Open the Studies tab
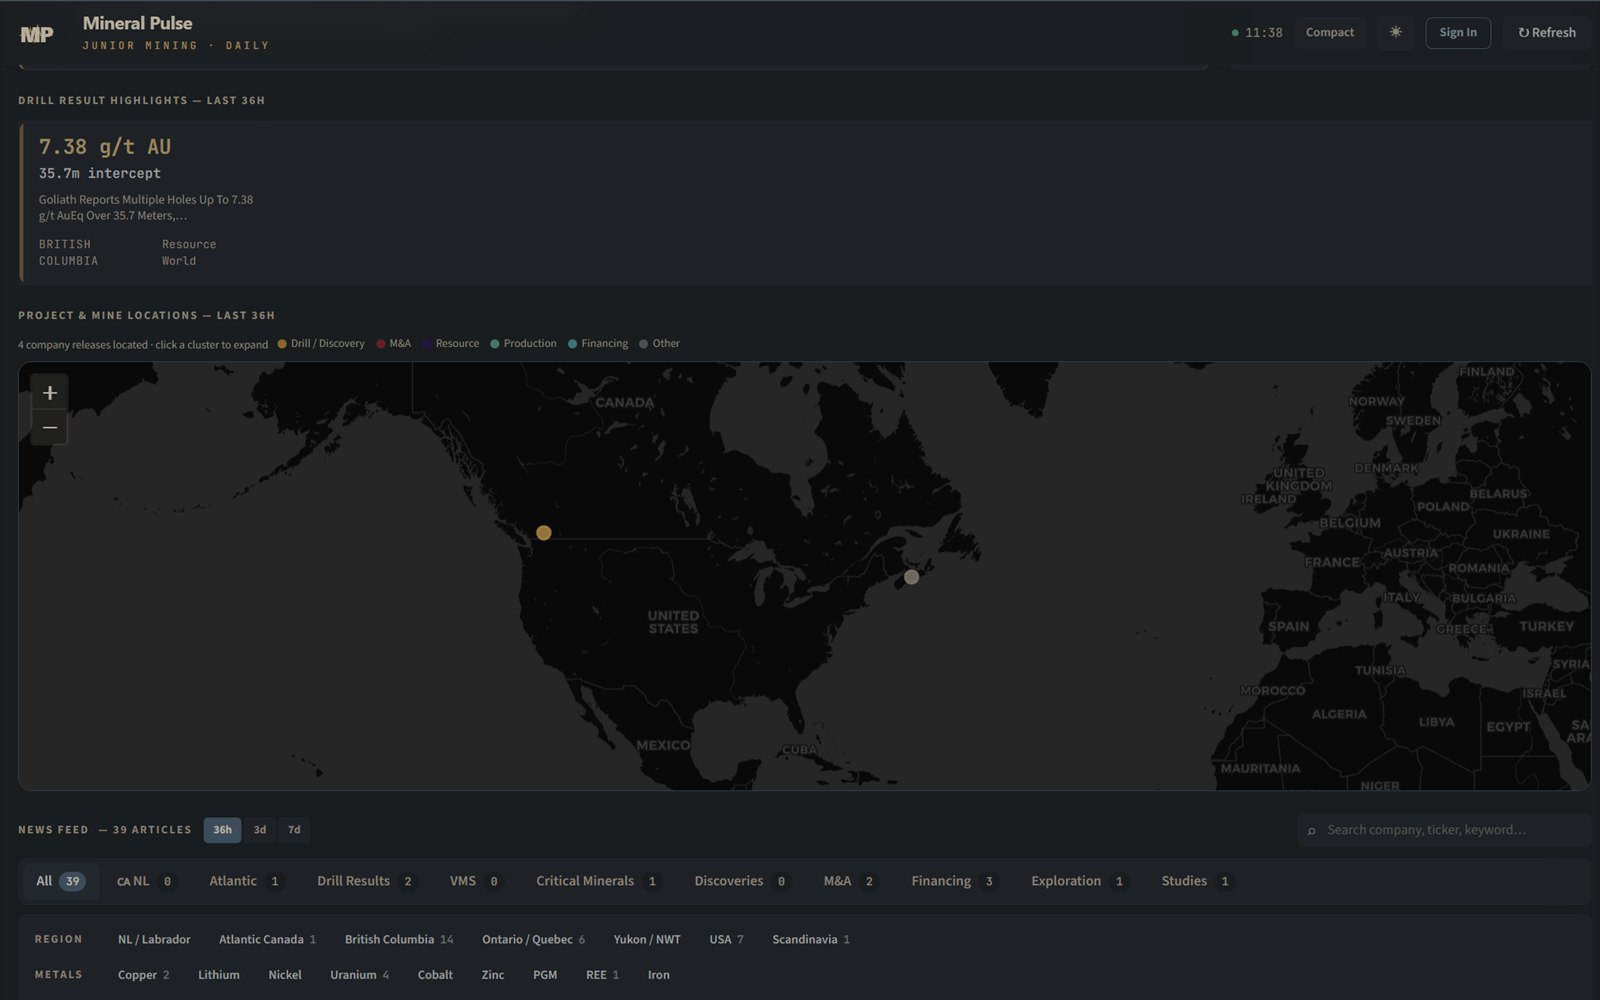Image resolution: width=1600 pixels, height=1000 pixels. pyautogui.click(x=1196, y=881)
